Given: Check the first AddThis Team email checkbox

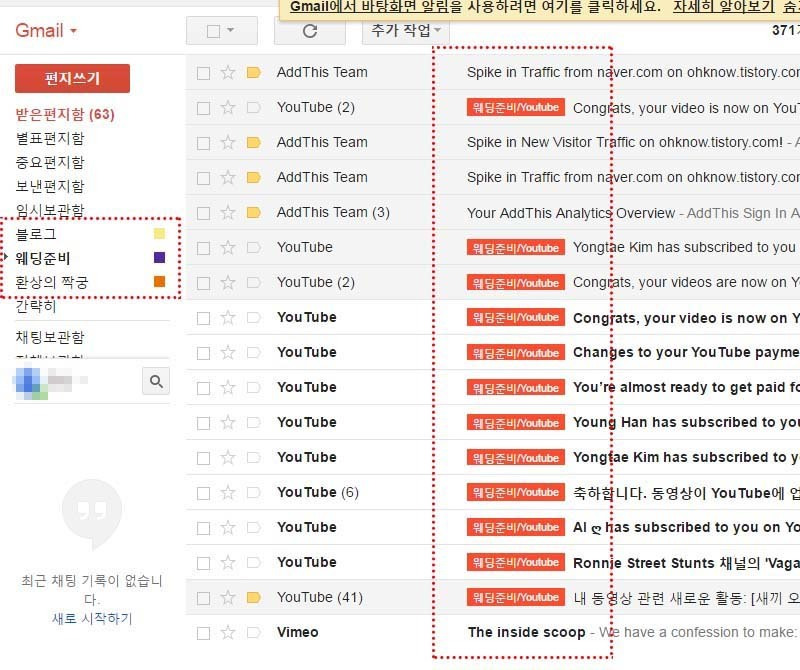Looking at the screenshot, I should pyautogui.click(x=204, y=73).
